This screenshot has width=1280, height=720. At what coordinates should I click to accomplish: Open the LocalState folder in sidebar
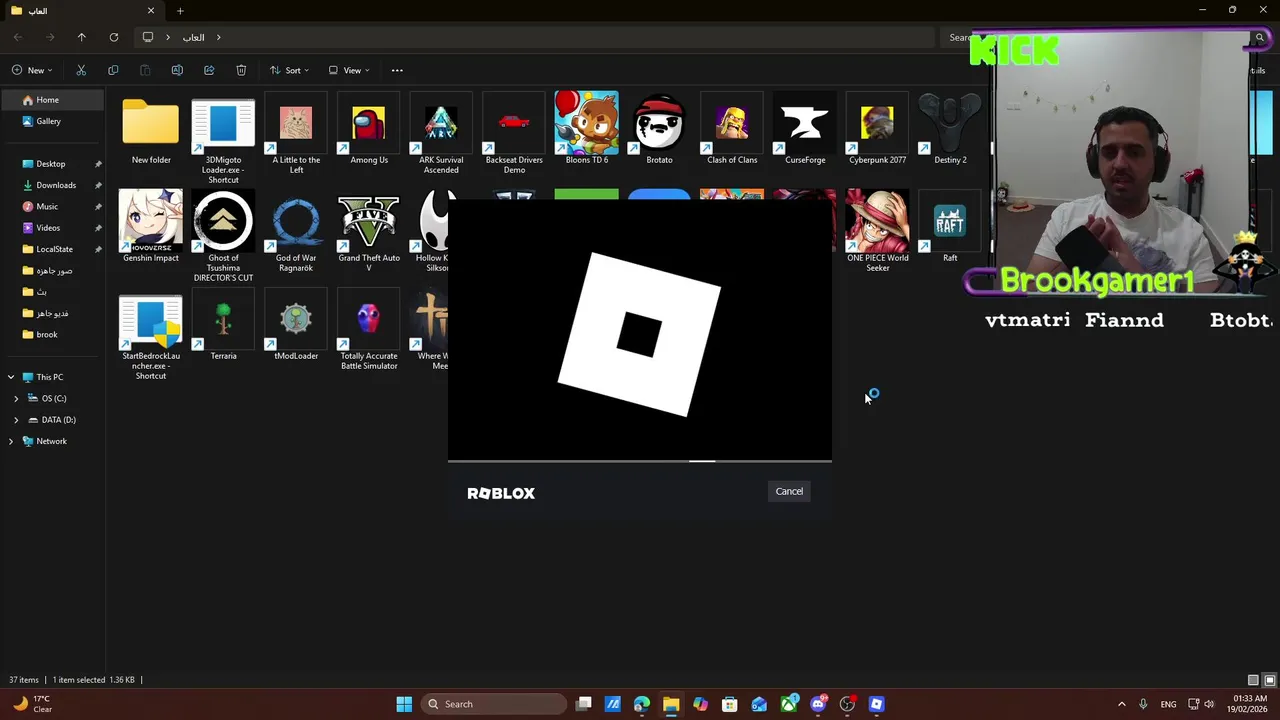click(52, 249)
